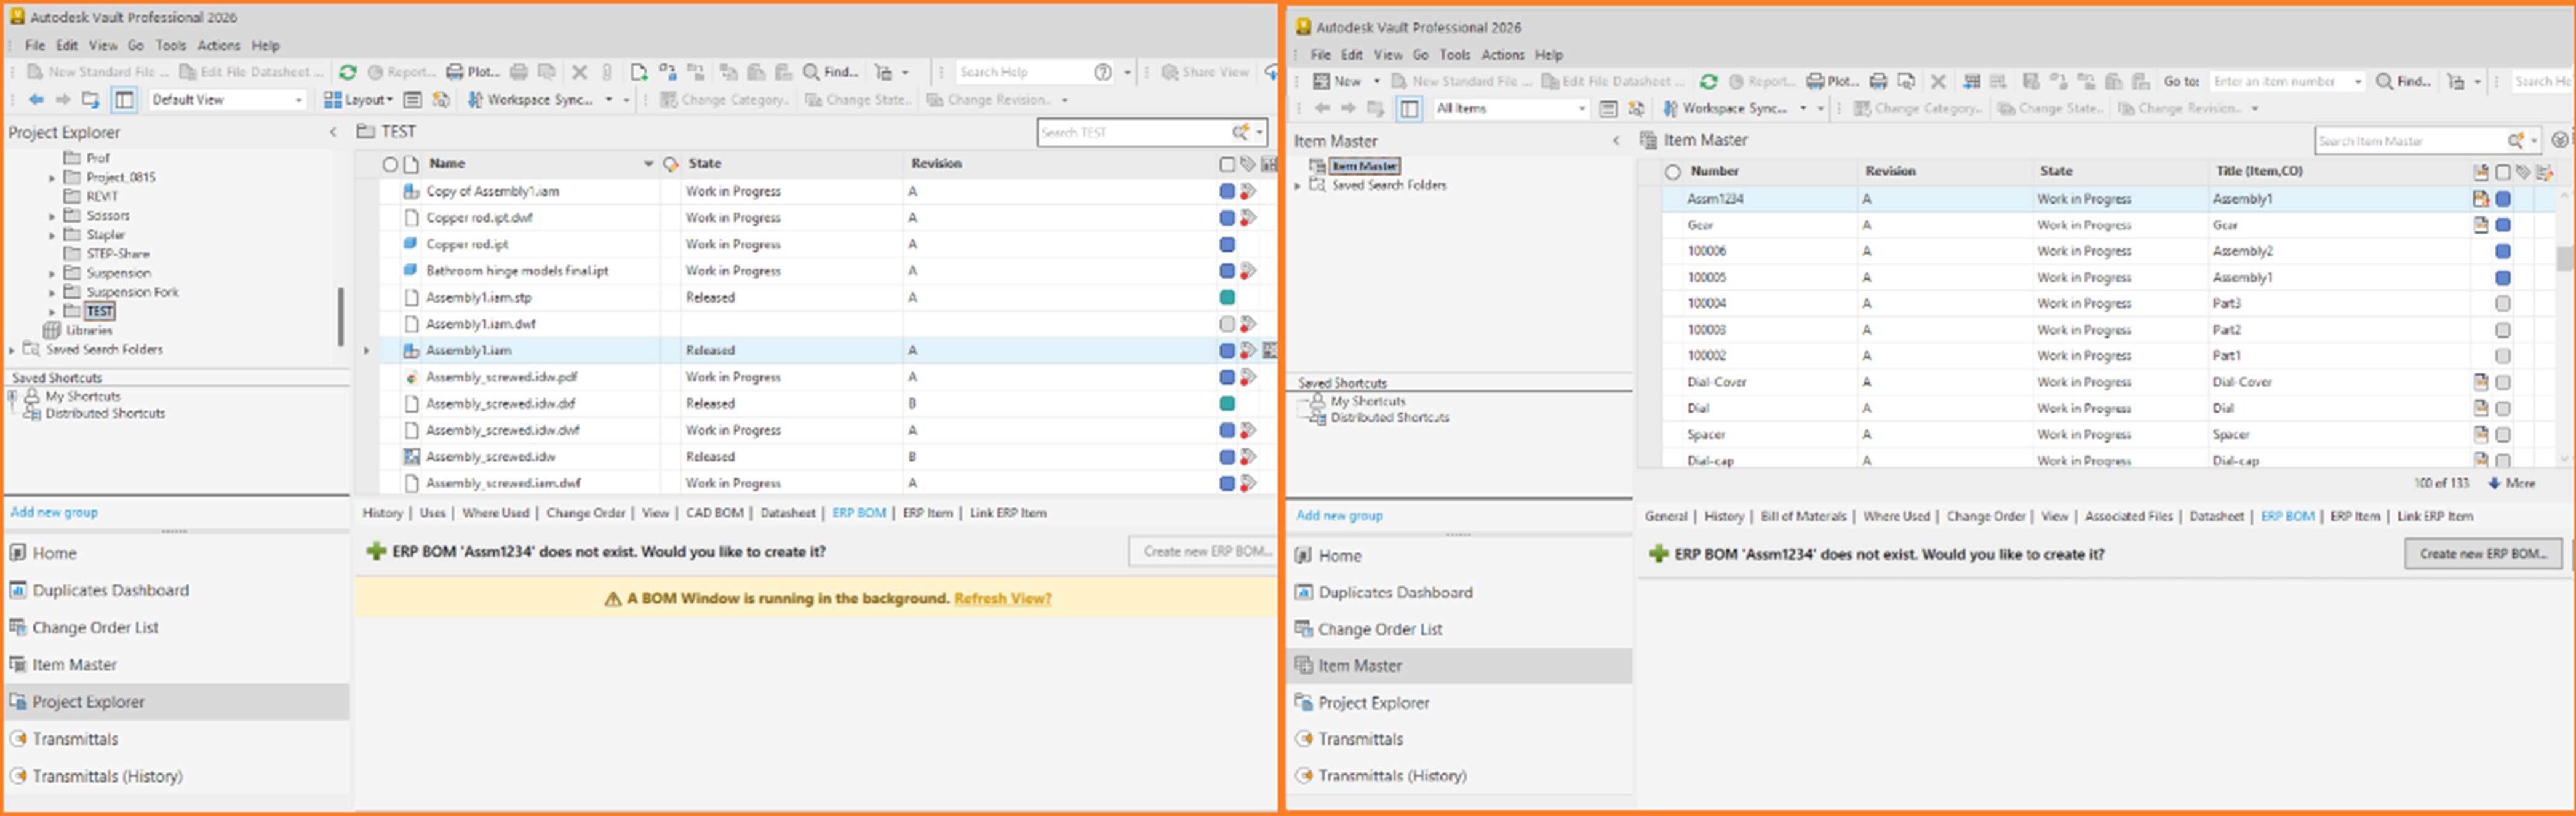Click the delete X icon in the left toolbar
The height and width of the screenshot is (816, 2576).
[579, 72]
